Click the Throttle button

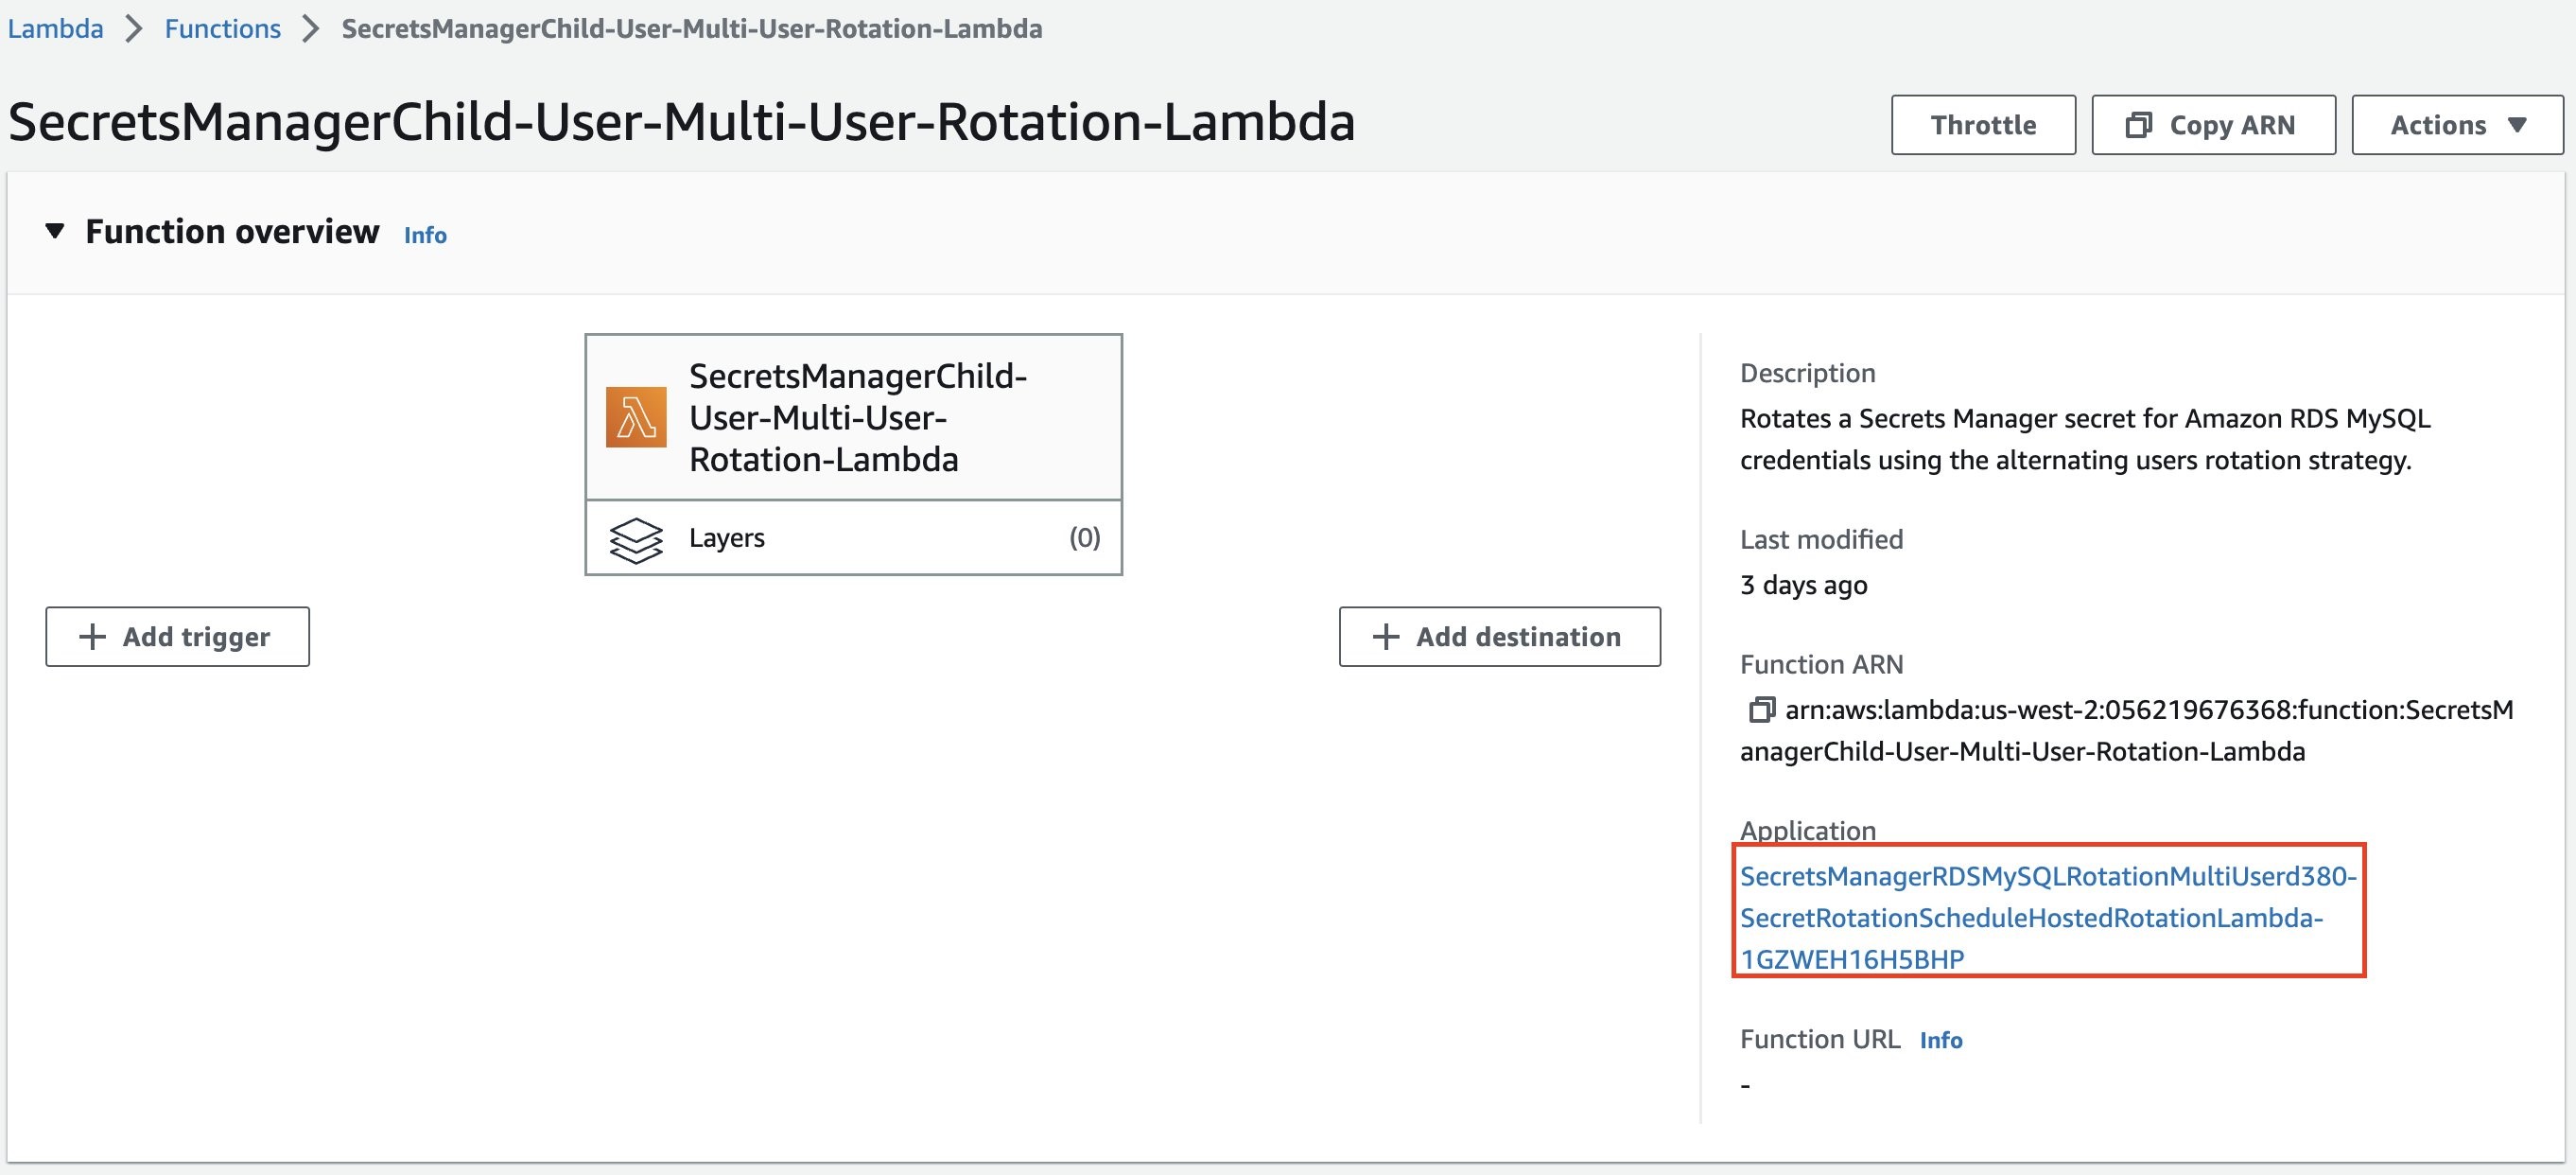(1983, 125)
